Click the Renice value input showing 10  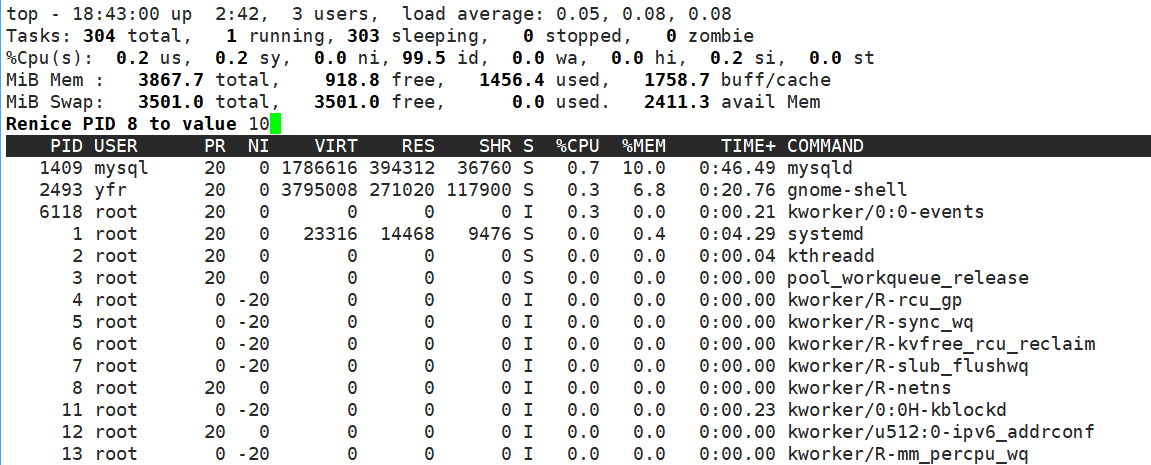(258, 124)
